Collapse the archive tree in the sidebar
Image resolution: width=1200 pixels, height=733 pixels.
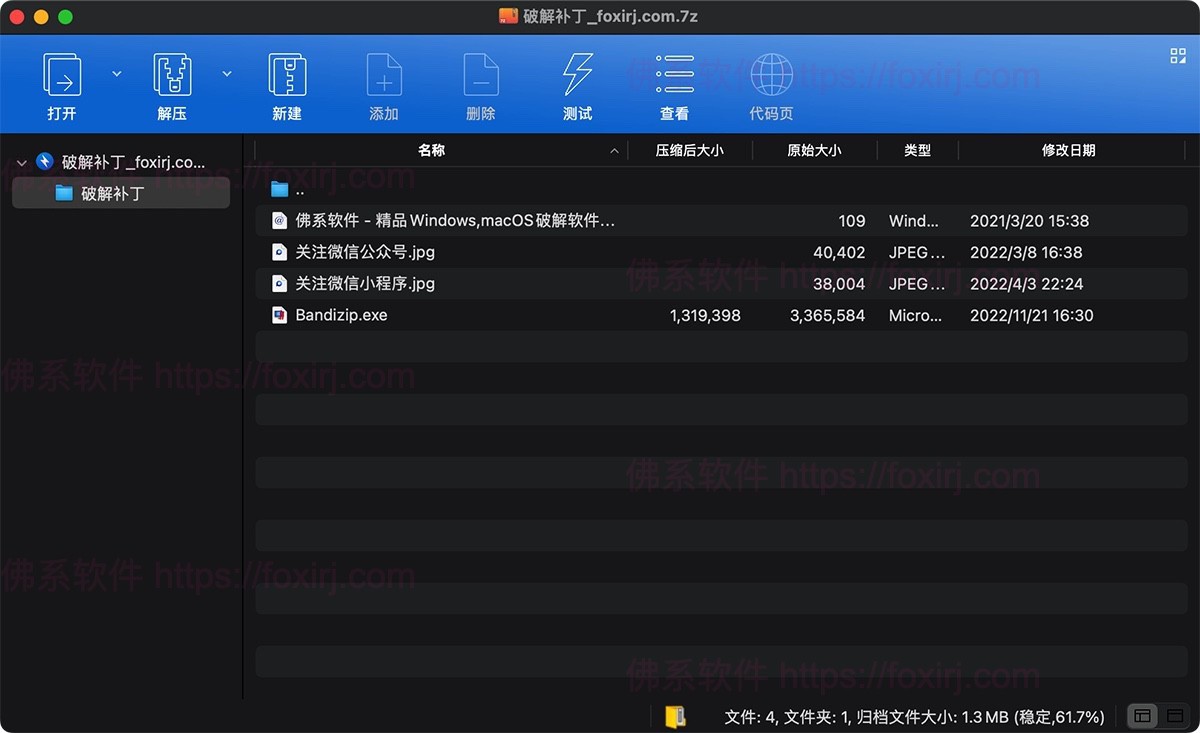point(20,161)
